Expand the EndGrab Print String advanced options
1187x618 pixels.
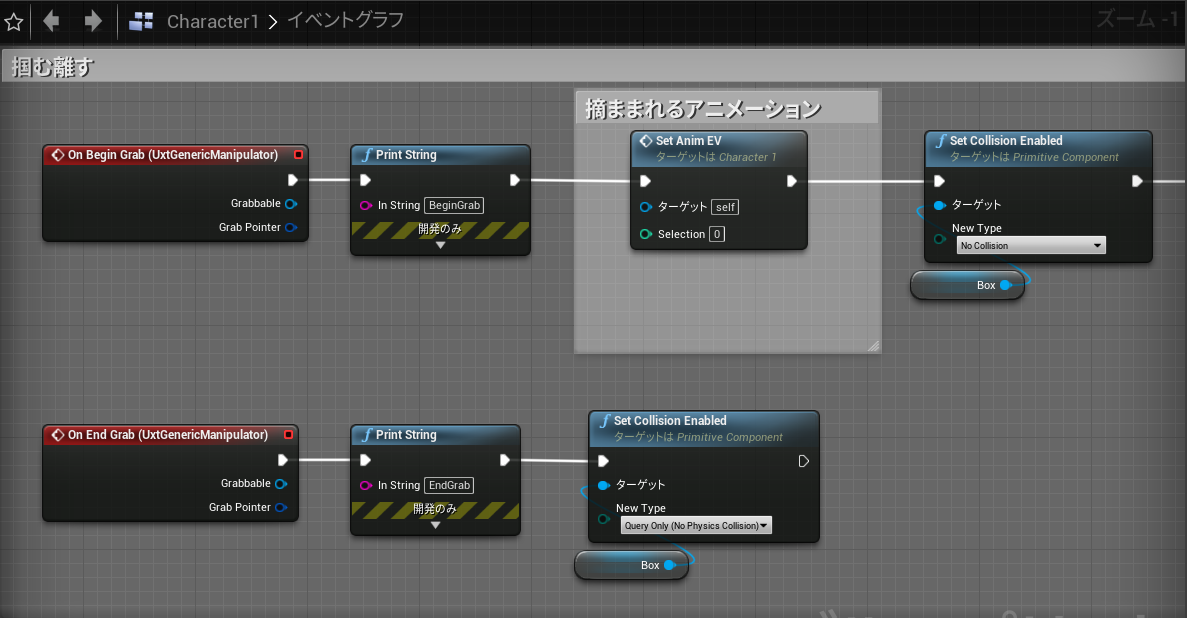point(435,526)
